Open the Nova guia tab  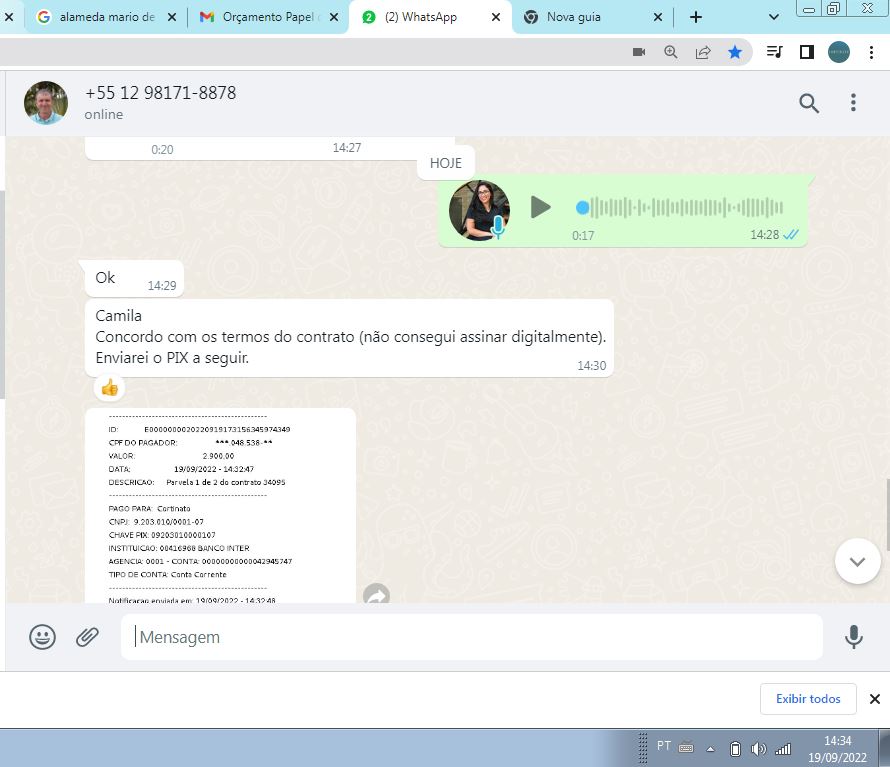point(573,17)
